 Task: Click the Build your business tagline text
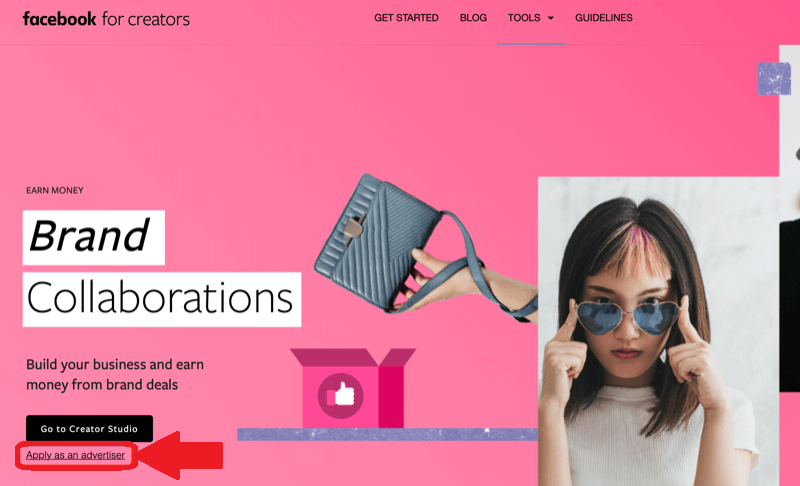pyautogui.click(x=115, y=374)
